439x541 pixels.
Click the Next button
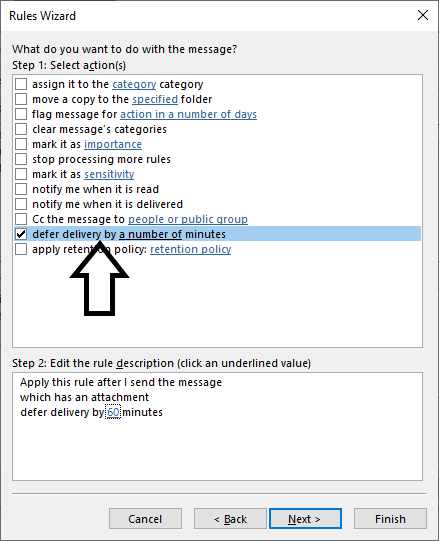point(305,519)
